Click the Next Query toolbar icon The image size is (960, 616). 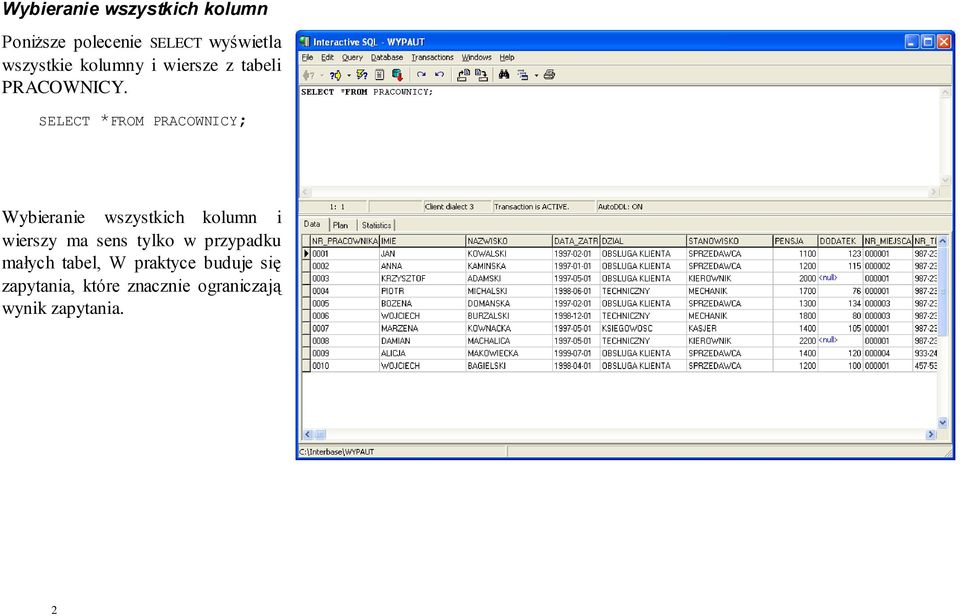coord(335,75)
